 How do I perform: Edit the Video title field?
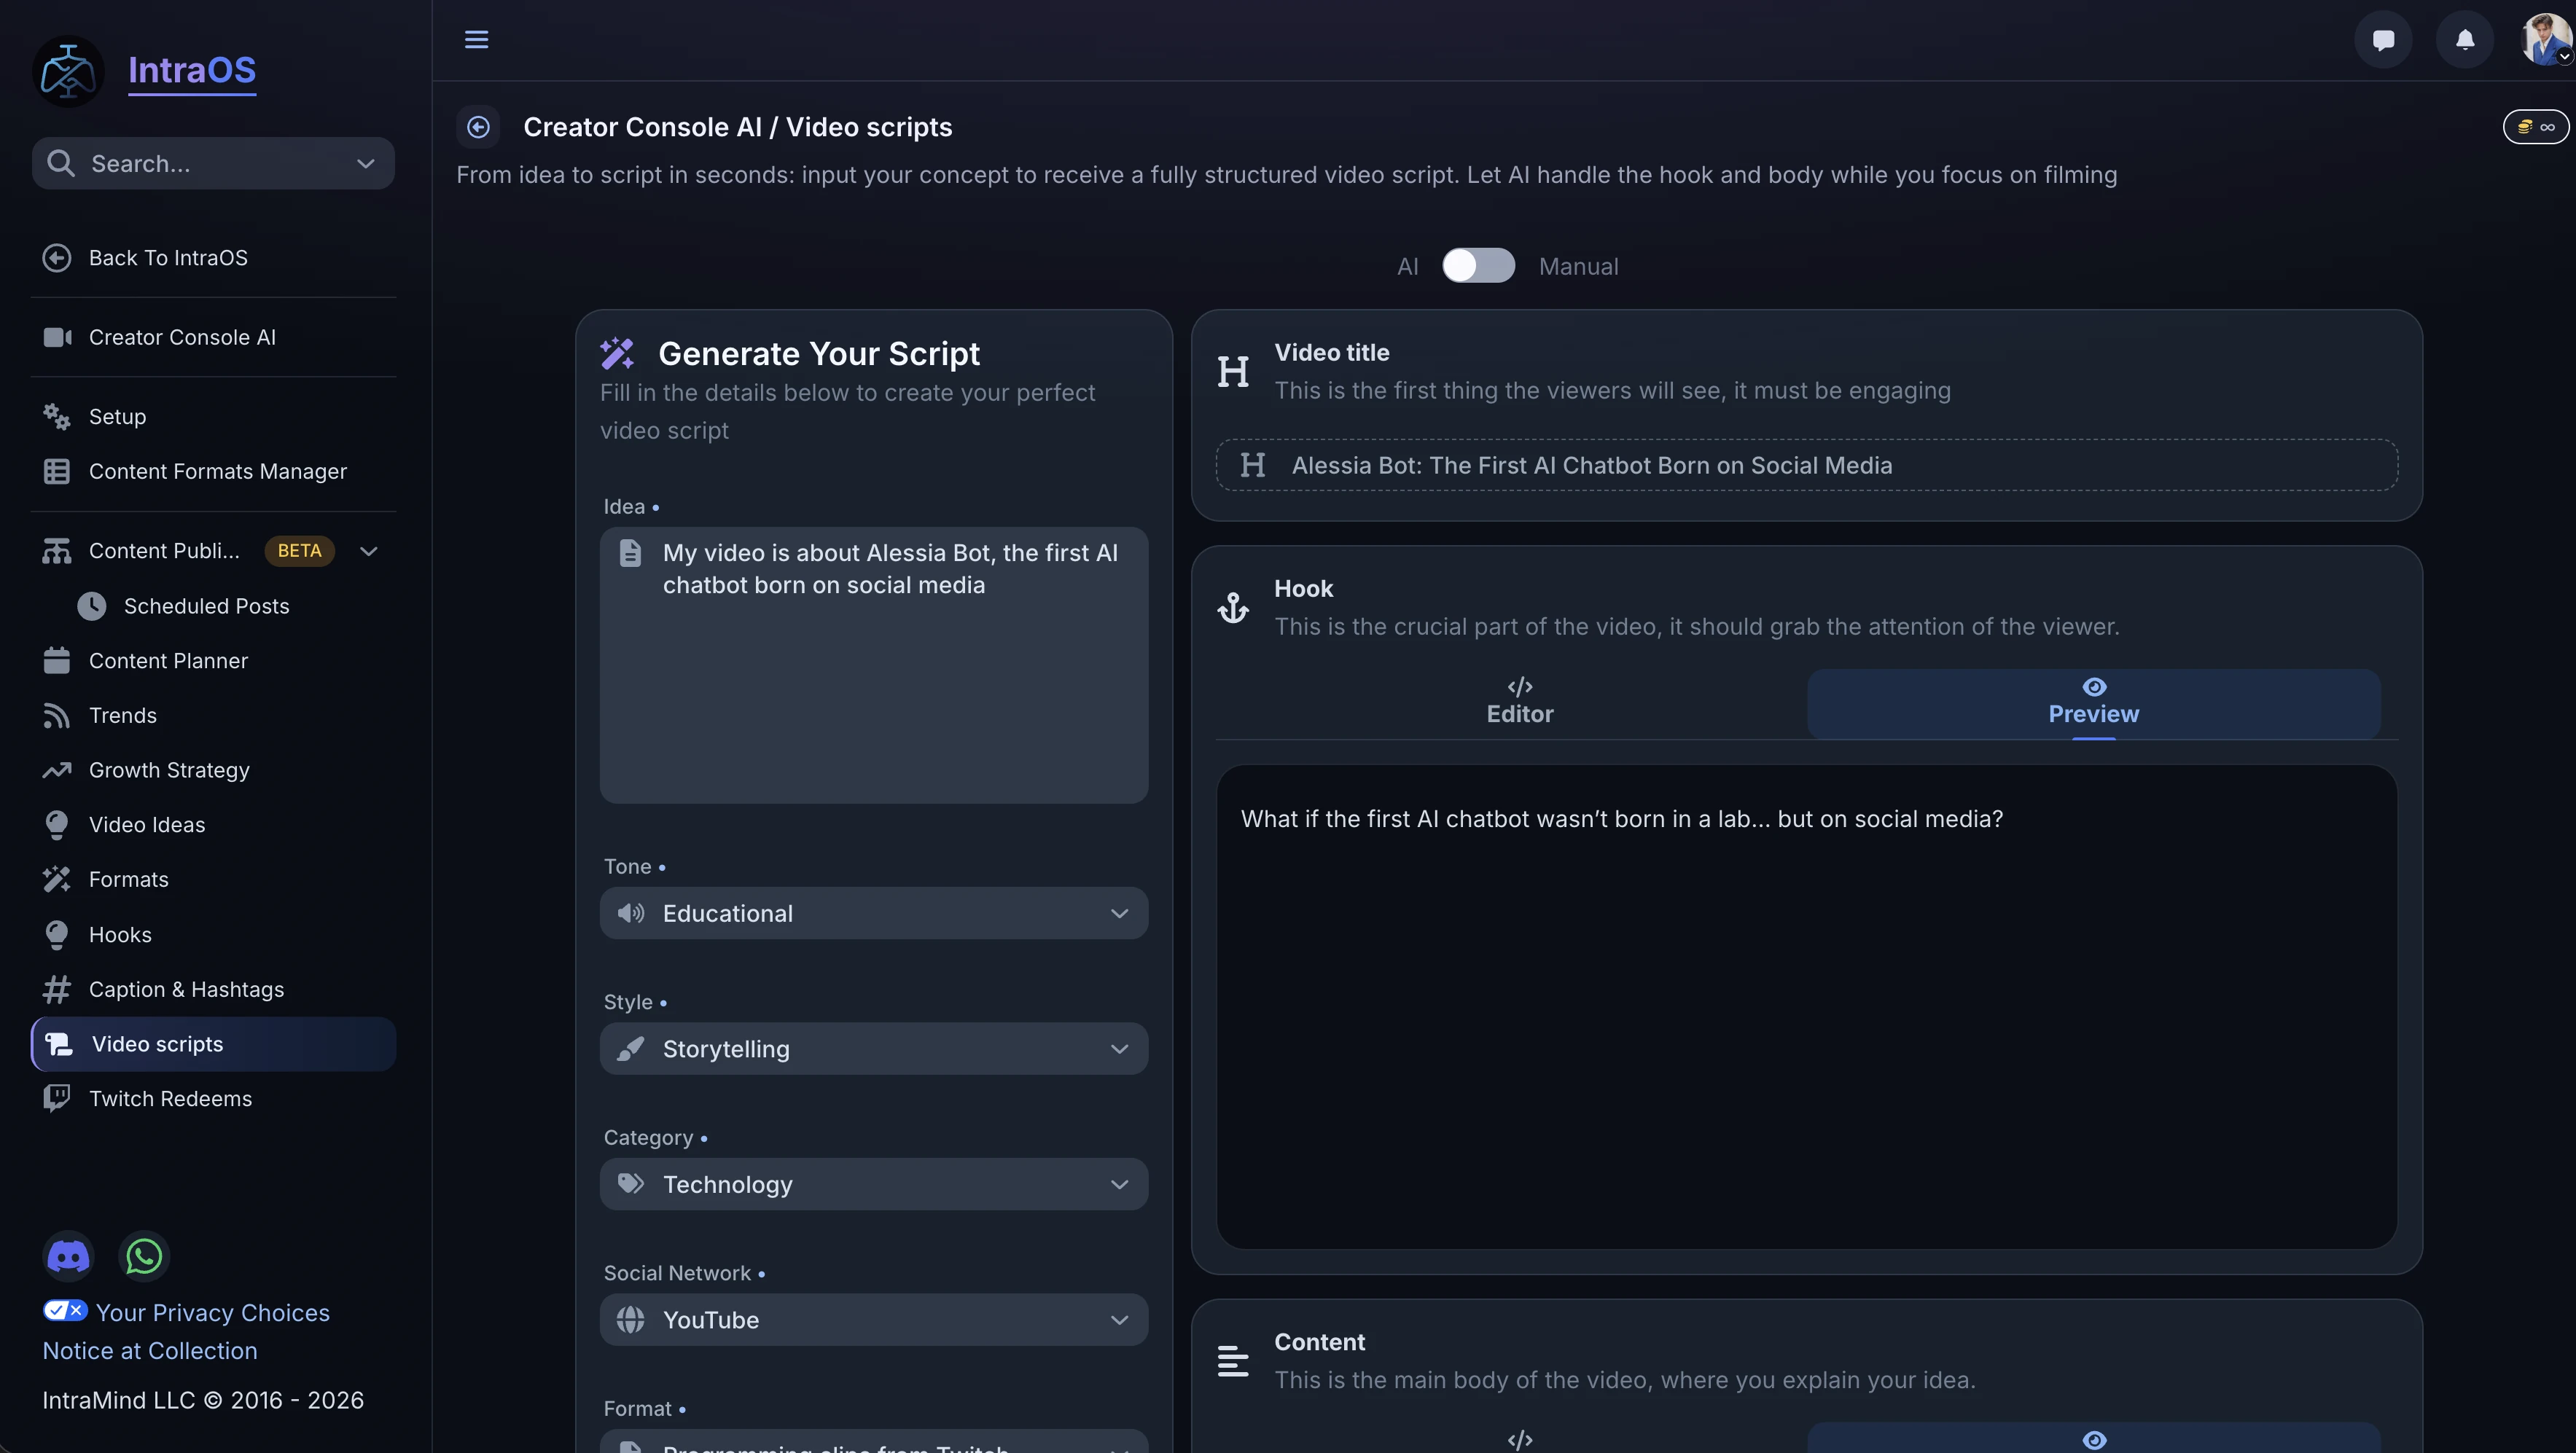[1806, 465]
